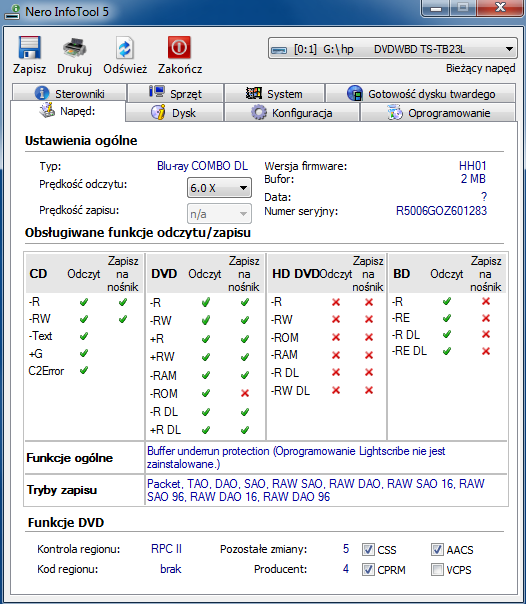
Task: Go to the System tab
Action: pyautogui.click(x=274, y=93)
